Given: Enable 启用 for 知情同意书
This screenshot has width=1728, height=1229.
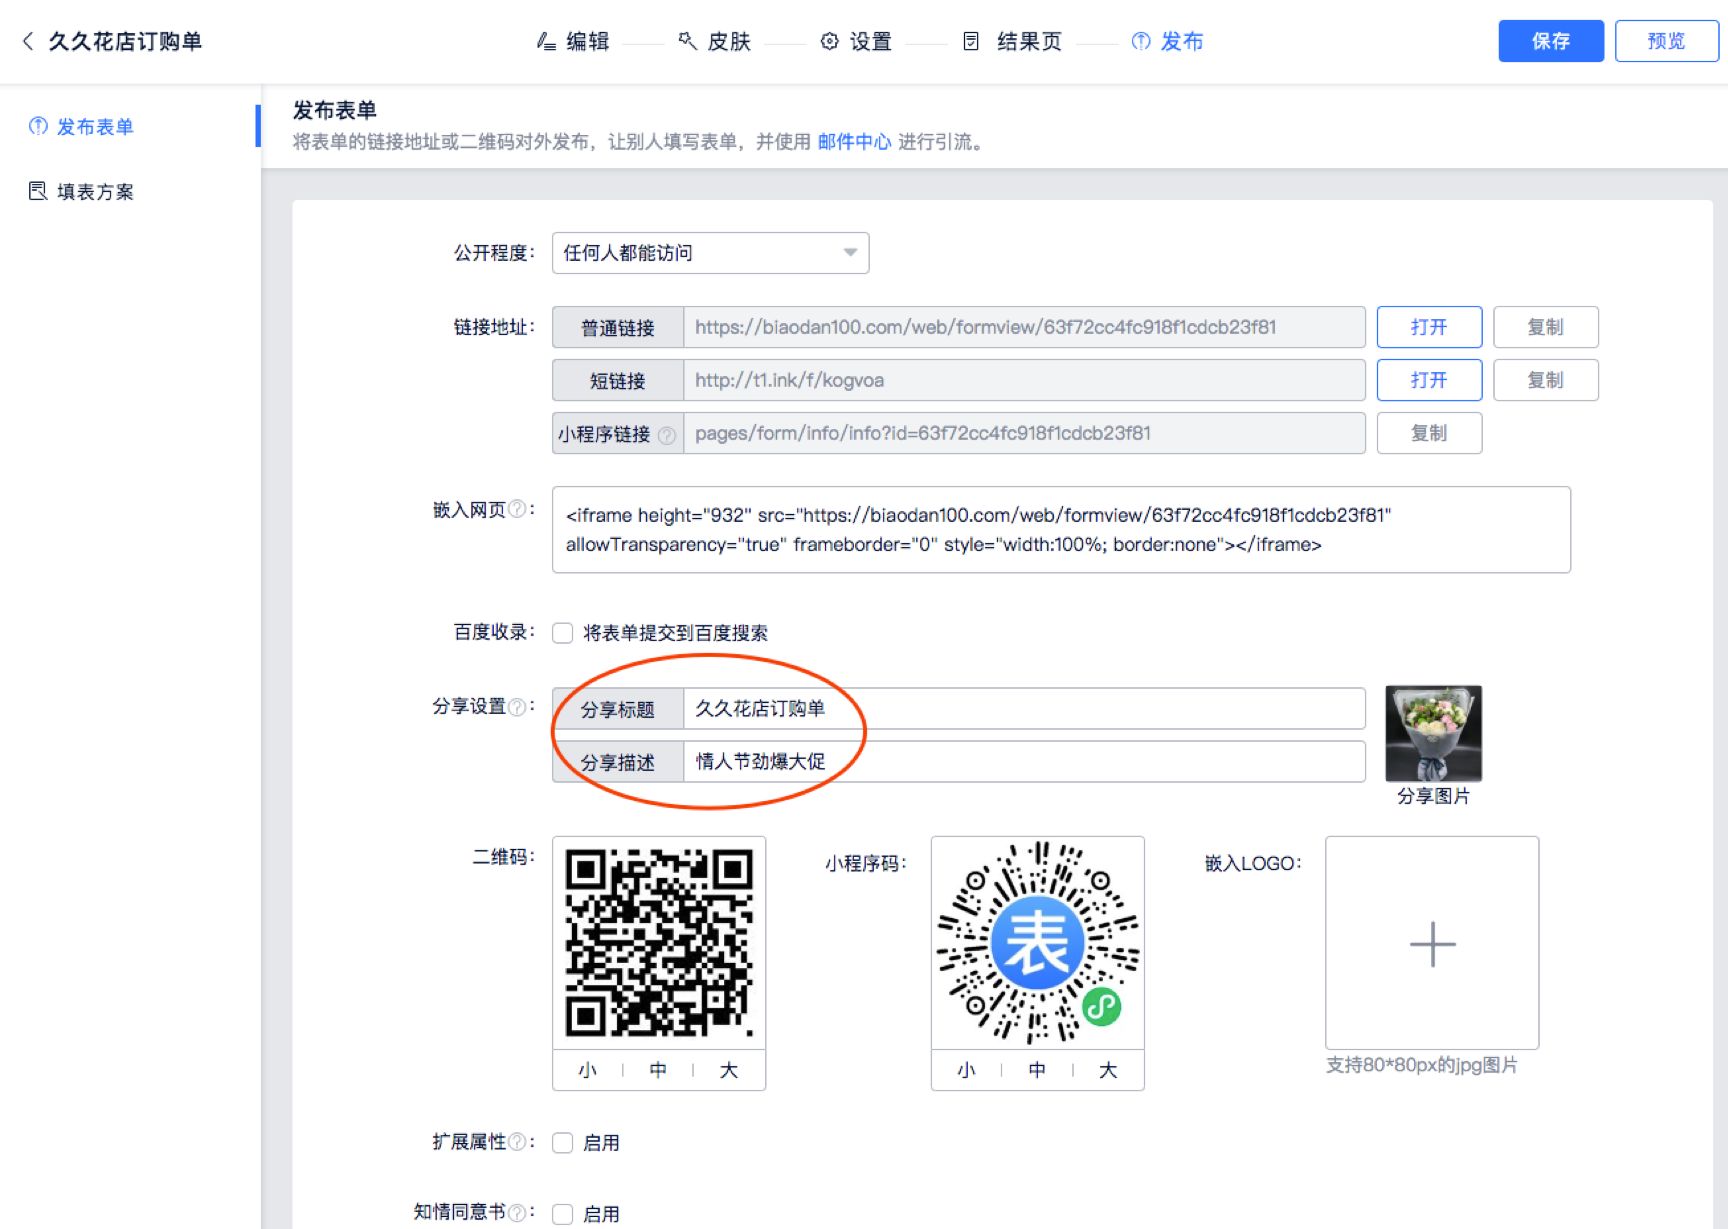Looking at the screenshot, I should [x=562, y=1213].
